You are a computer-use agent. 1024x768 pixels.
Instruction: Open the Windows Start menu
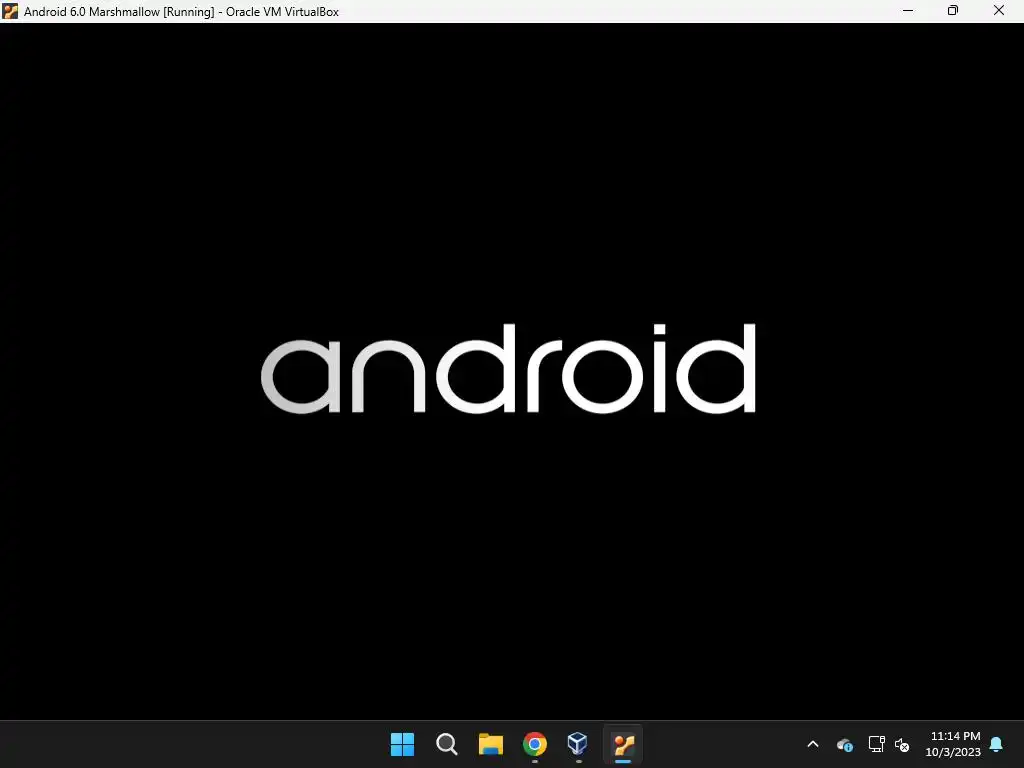[x=402, y=744]
